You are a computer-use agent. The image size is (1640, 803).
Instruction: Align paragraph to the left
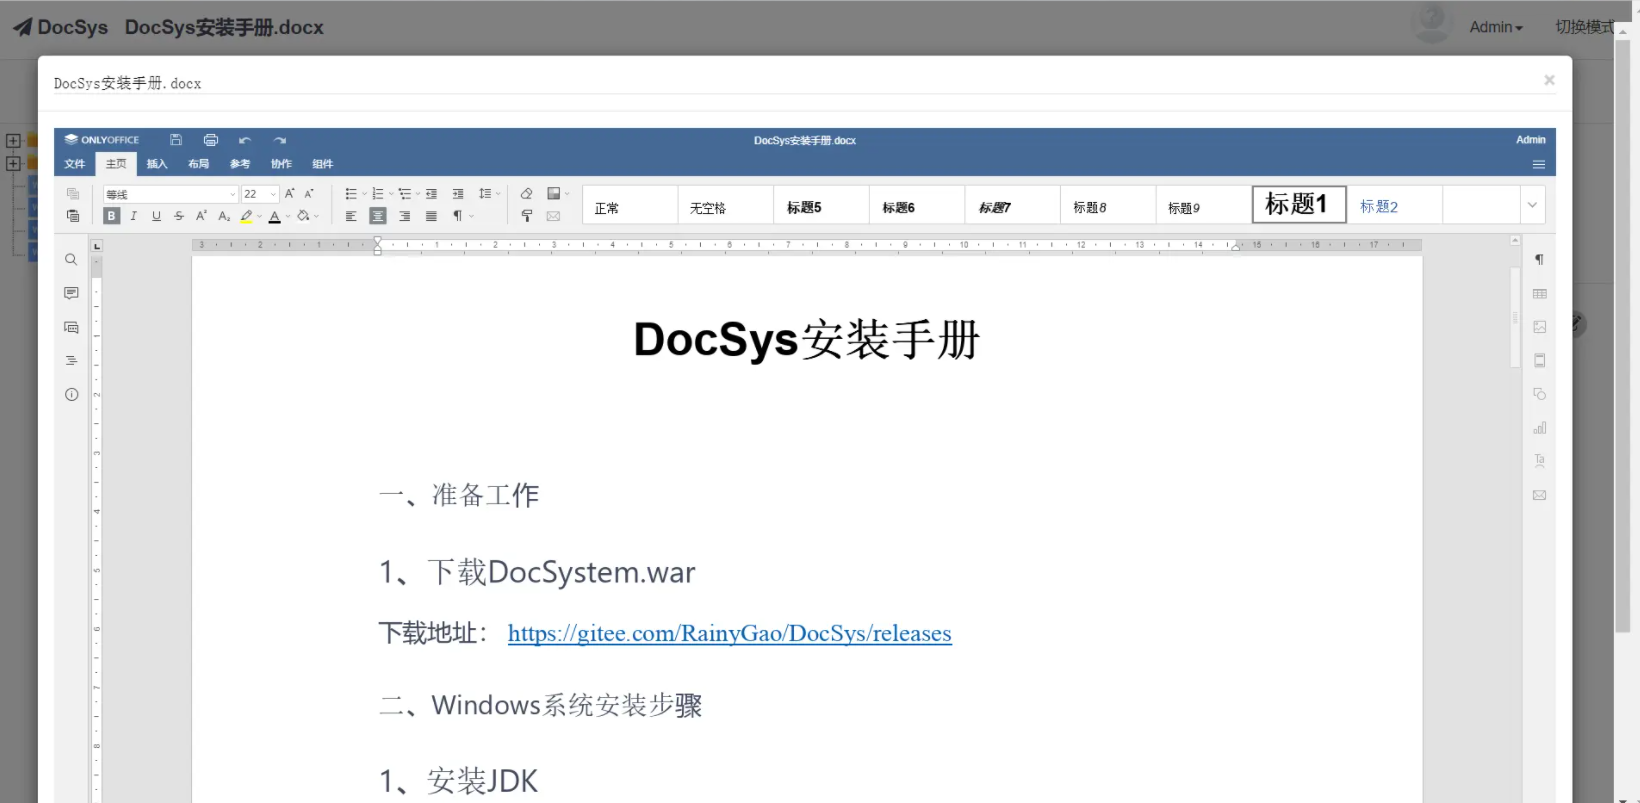(x=351, y=216)
